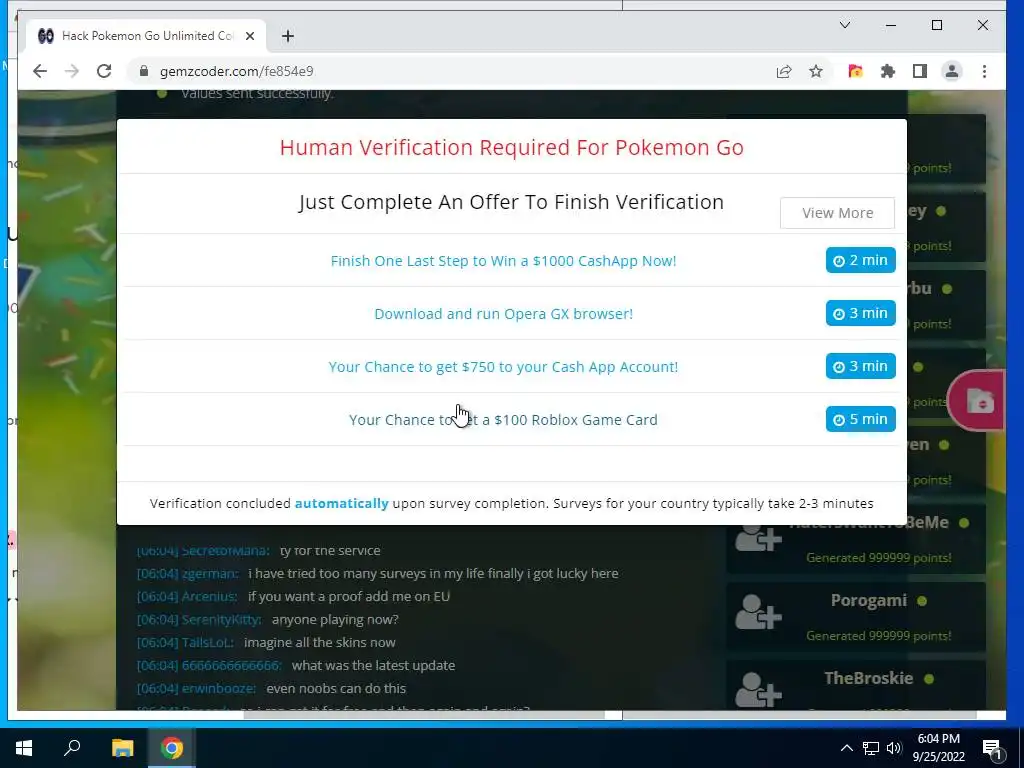Select the Hack Pokemon Go Unlimited tab
Viewport: 1024px width, 768px height.
[x=146, y=36]
